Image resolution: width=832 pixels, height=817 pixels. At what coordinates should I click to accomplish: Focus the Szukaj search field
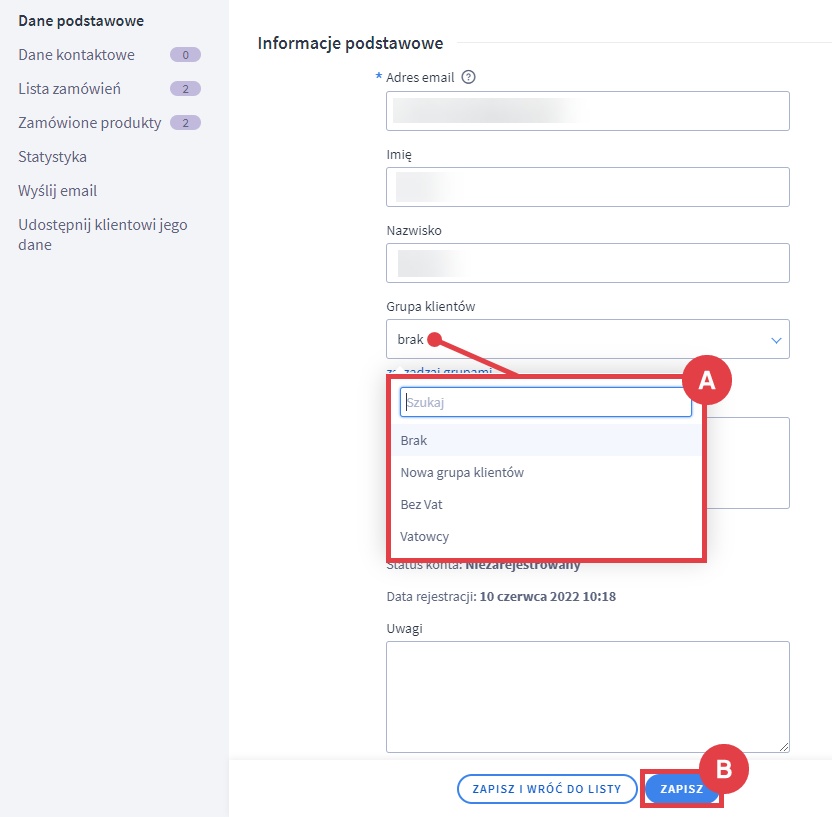pos(545,402)
